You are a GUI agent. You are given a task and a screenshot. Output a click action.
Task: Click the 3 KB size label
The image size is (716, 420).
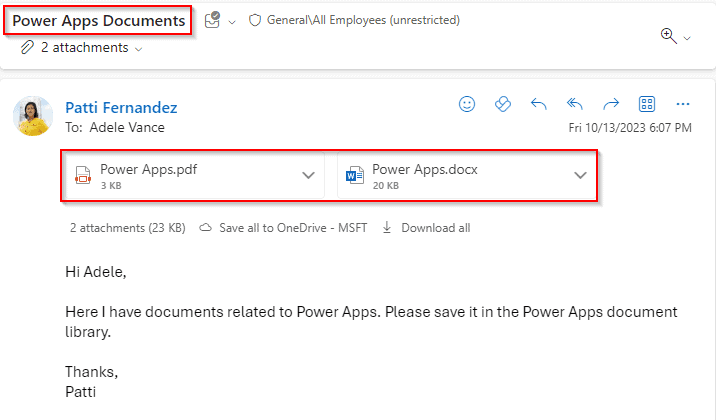coord(111,185)
